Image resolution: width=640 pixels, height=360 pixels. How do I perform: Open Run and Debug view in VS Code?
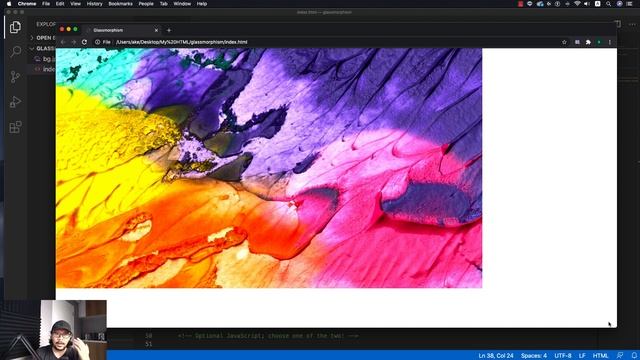pyautogui.click(x=15, y=102)
